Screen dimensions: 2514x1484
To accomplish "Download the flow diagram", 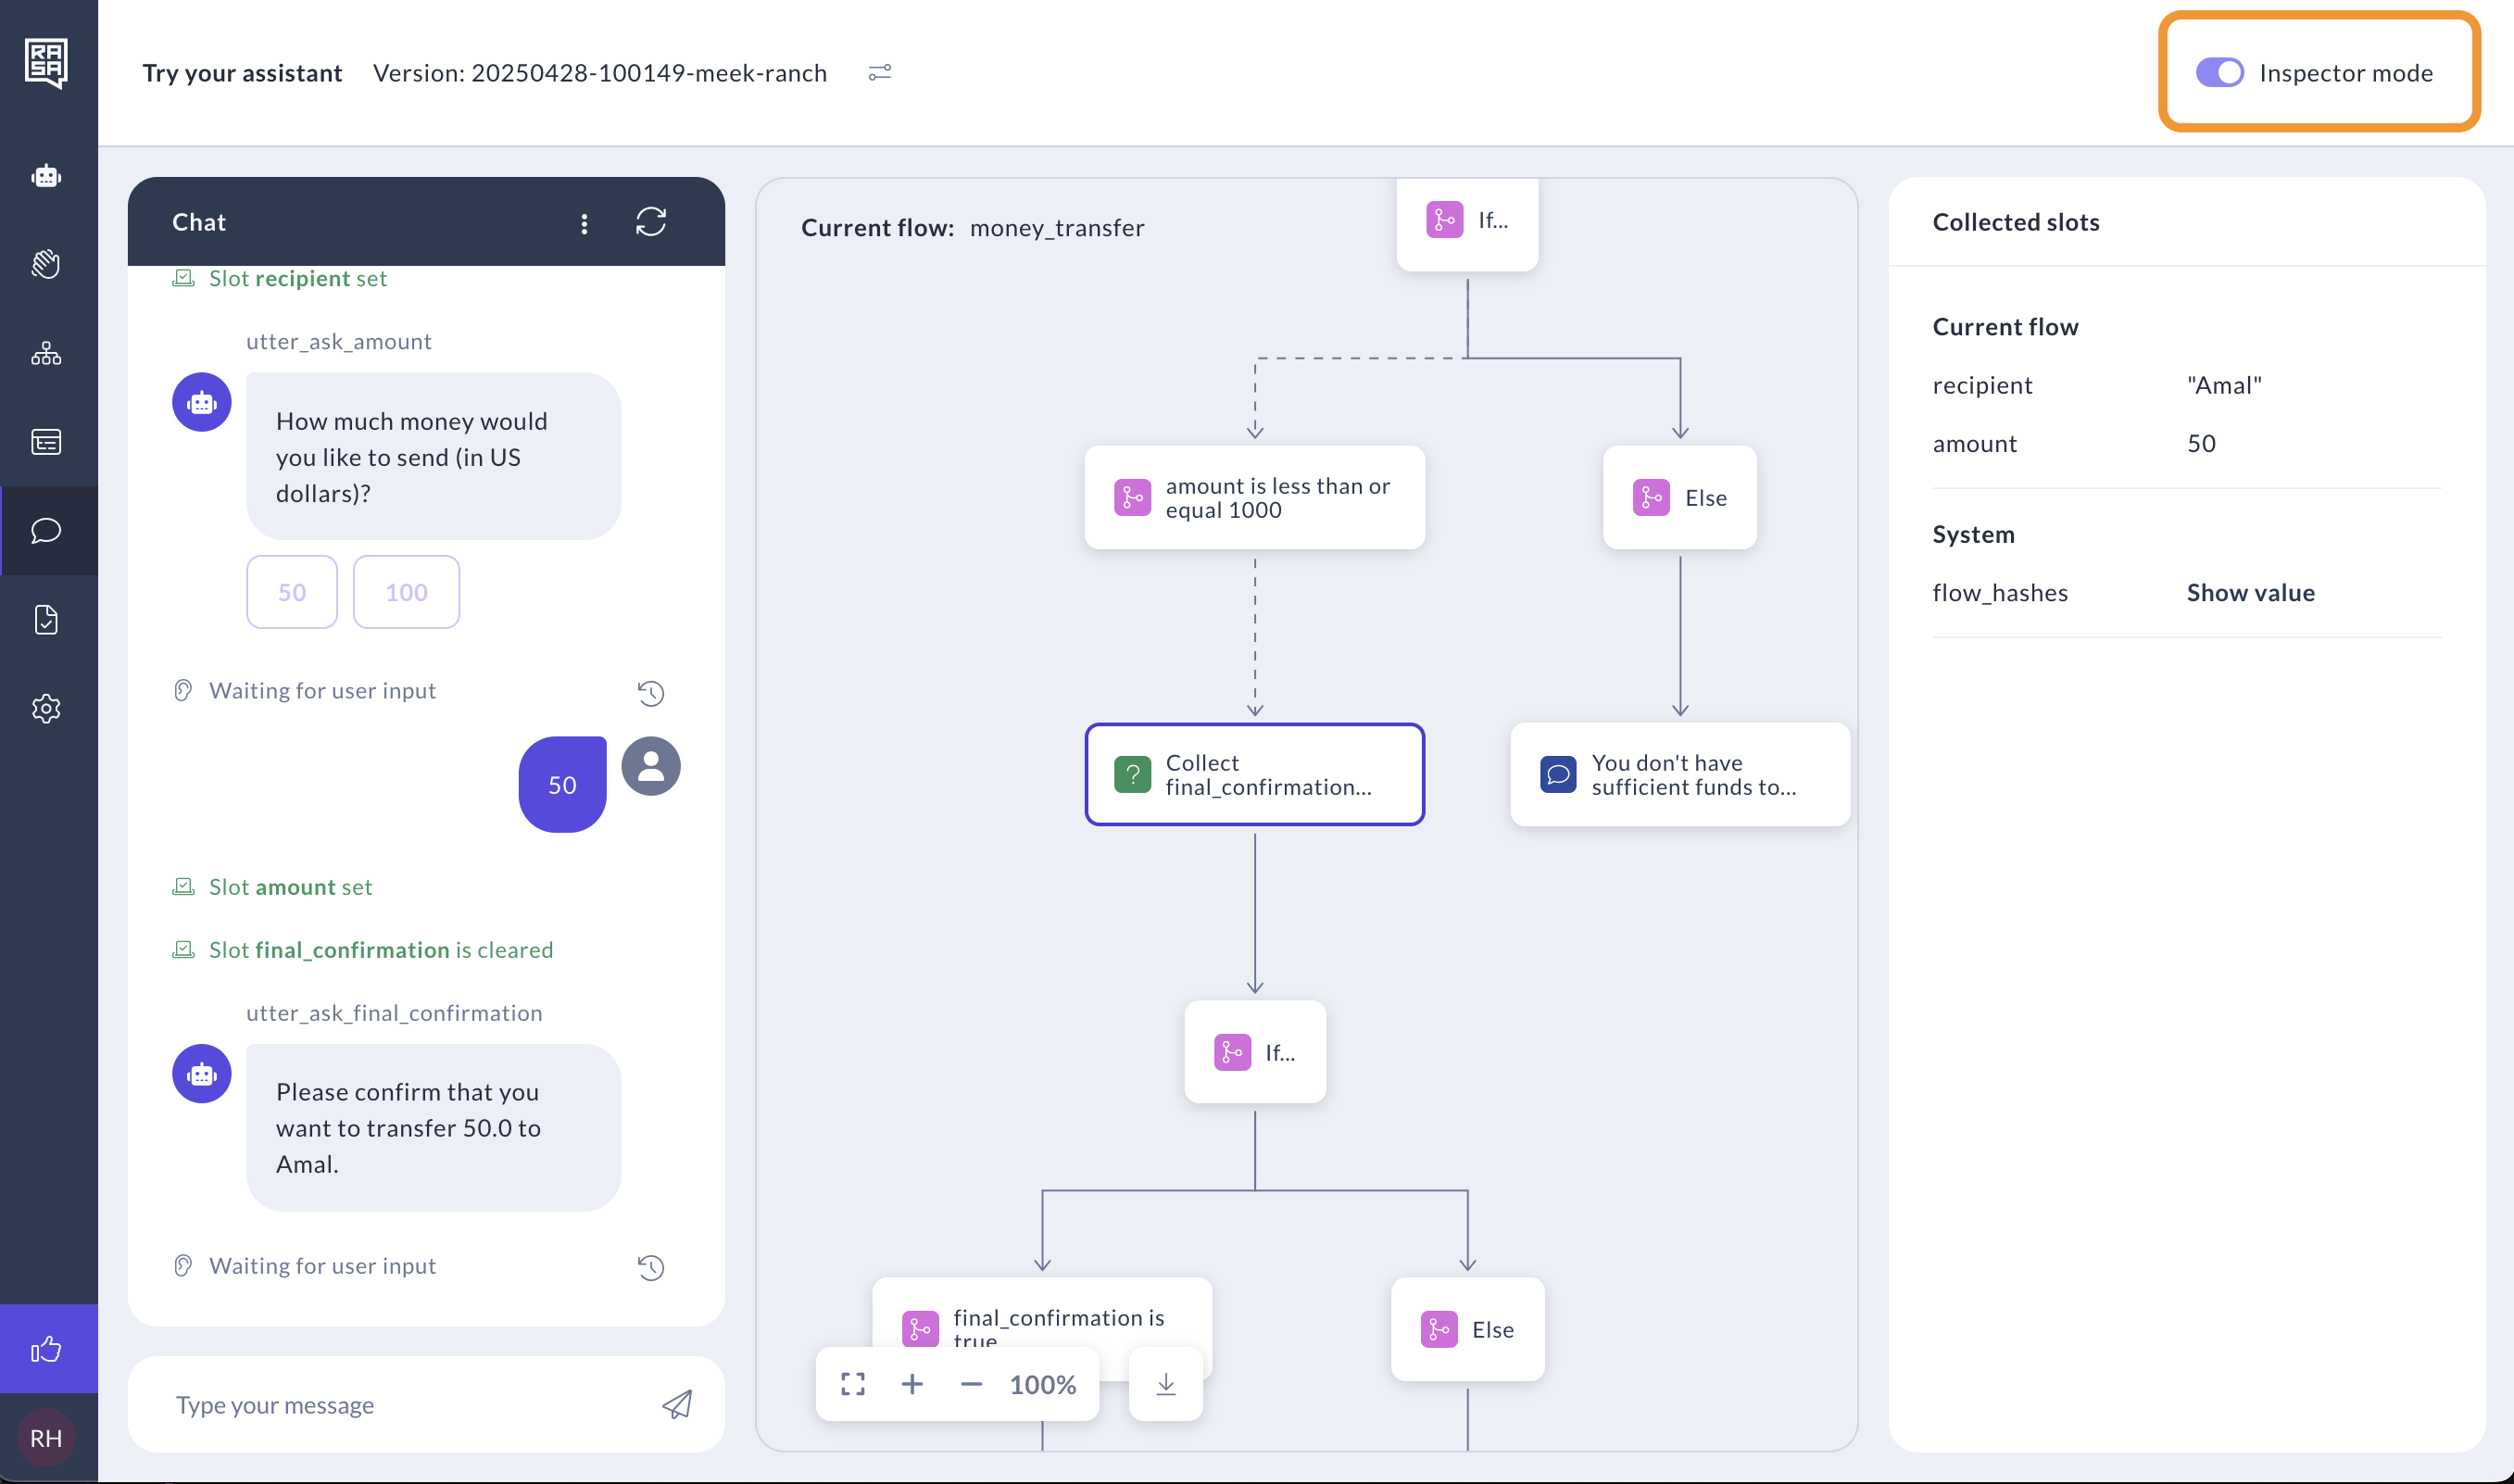I will pyautogui.click(x=1165, y=1384).
